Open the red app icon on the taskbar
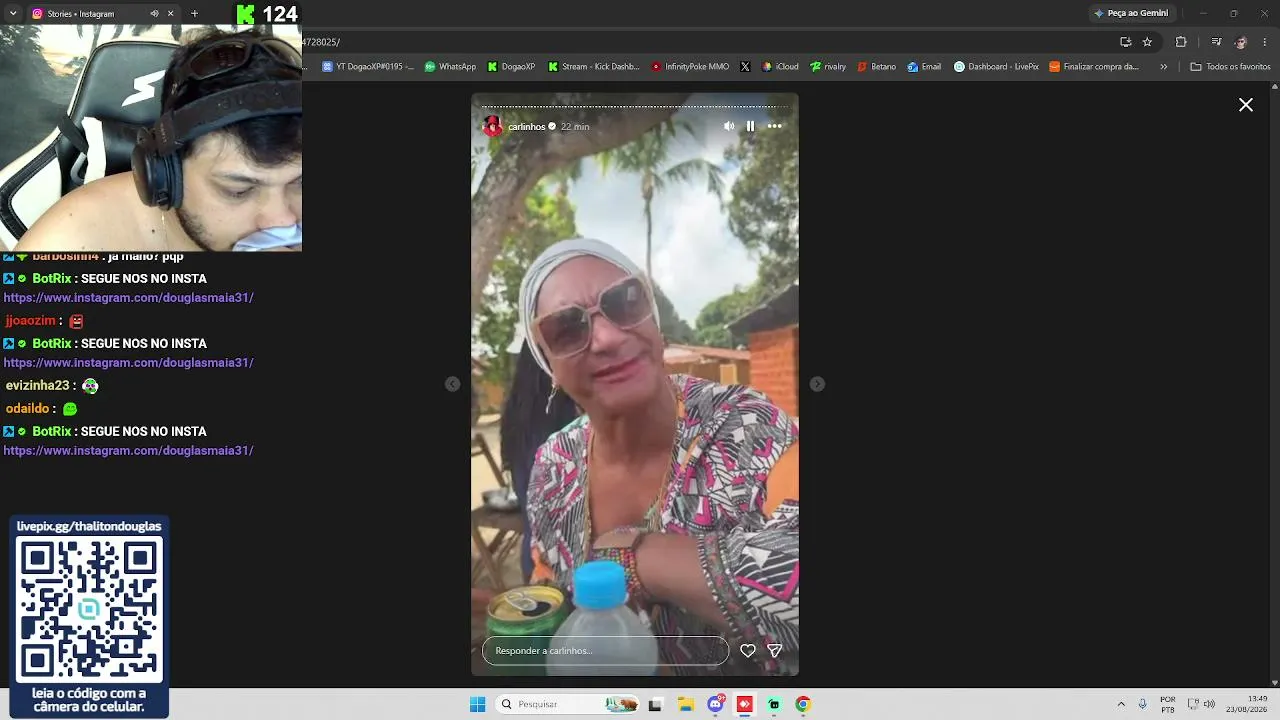1280x720 pixels. [x=745, y=705]
